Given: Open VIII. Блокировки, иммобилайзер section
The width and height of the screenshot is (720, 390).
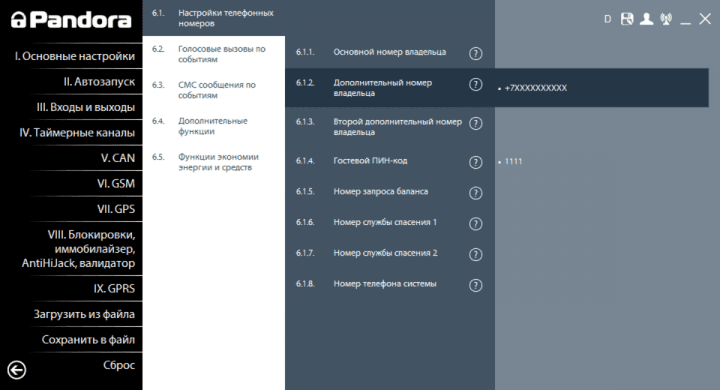Looking at the screenshot, I should pos(79,249).
